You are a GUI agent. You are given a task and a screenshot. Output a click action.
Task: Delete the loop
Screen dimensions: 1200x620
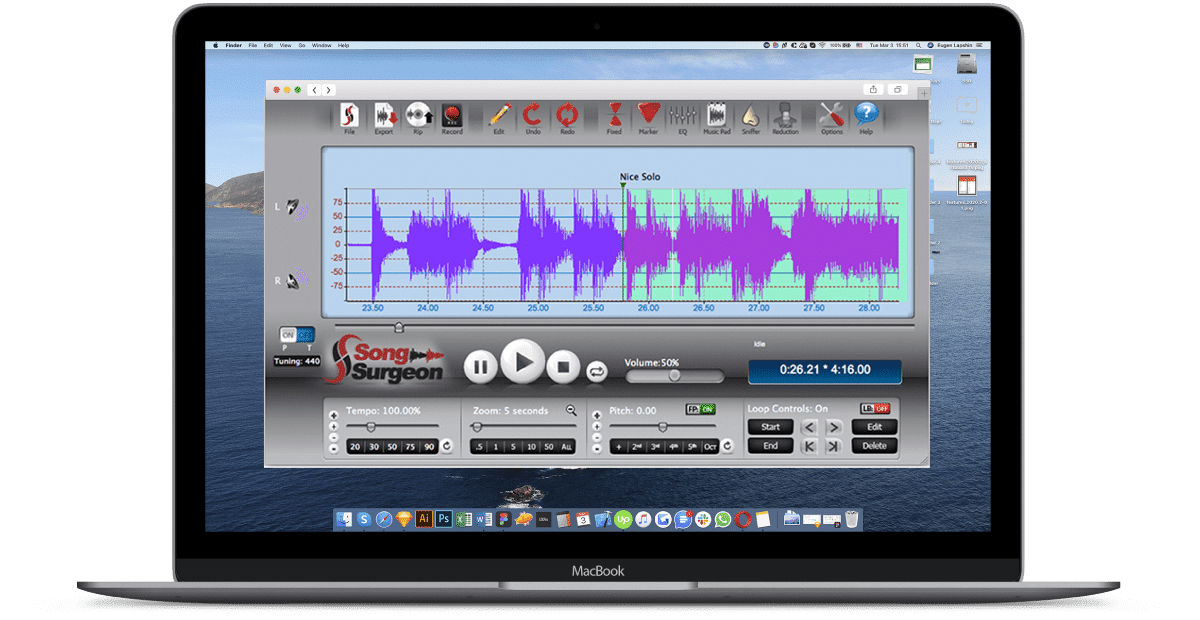(875, 446)
